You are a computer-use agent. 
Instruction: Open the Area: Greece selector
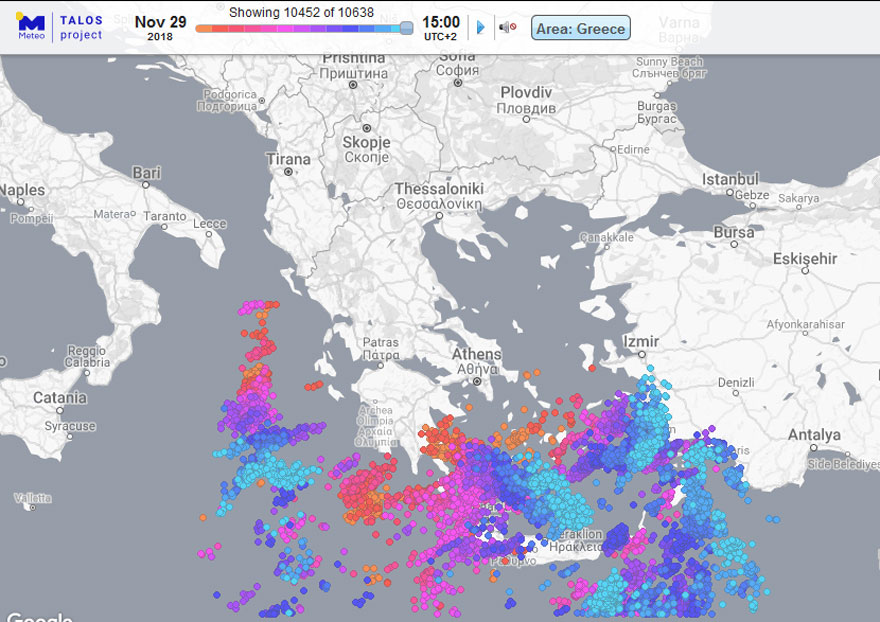(x=581, y=28)
